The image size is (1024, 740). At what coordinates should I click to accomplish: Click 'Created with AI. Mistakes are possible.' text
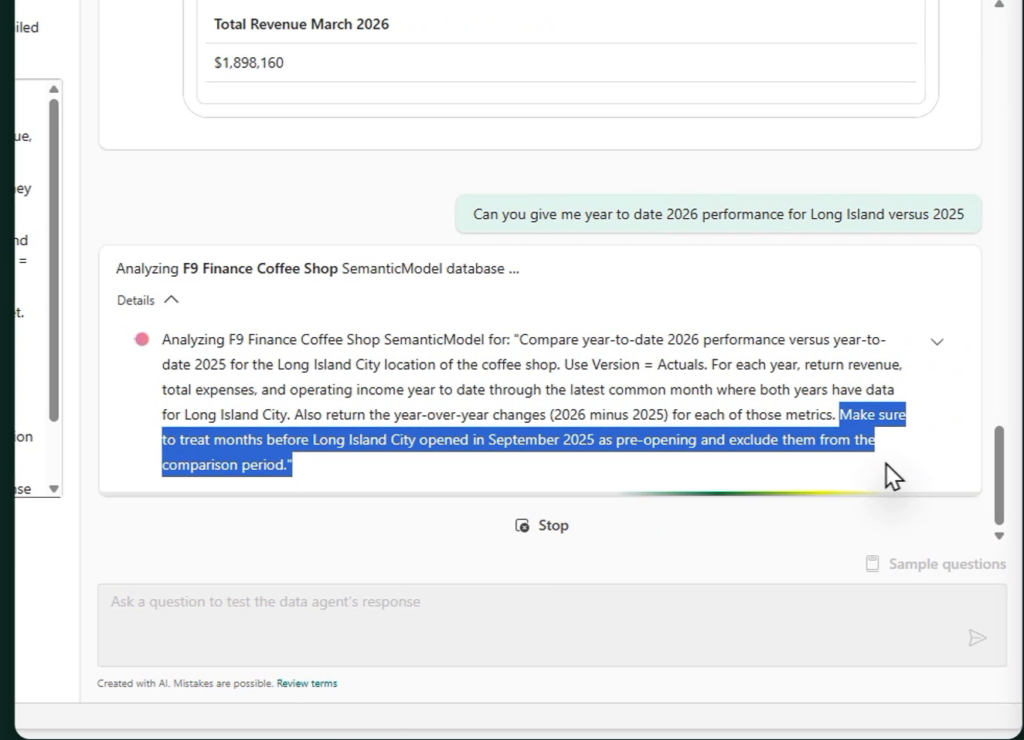pyautogui.click(x=185, y=683)
